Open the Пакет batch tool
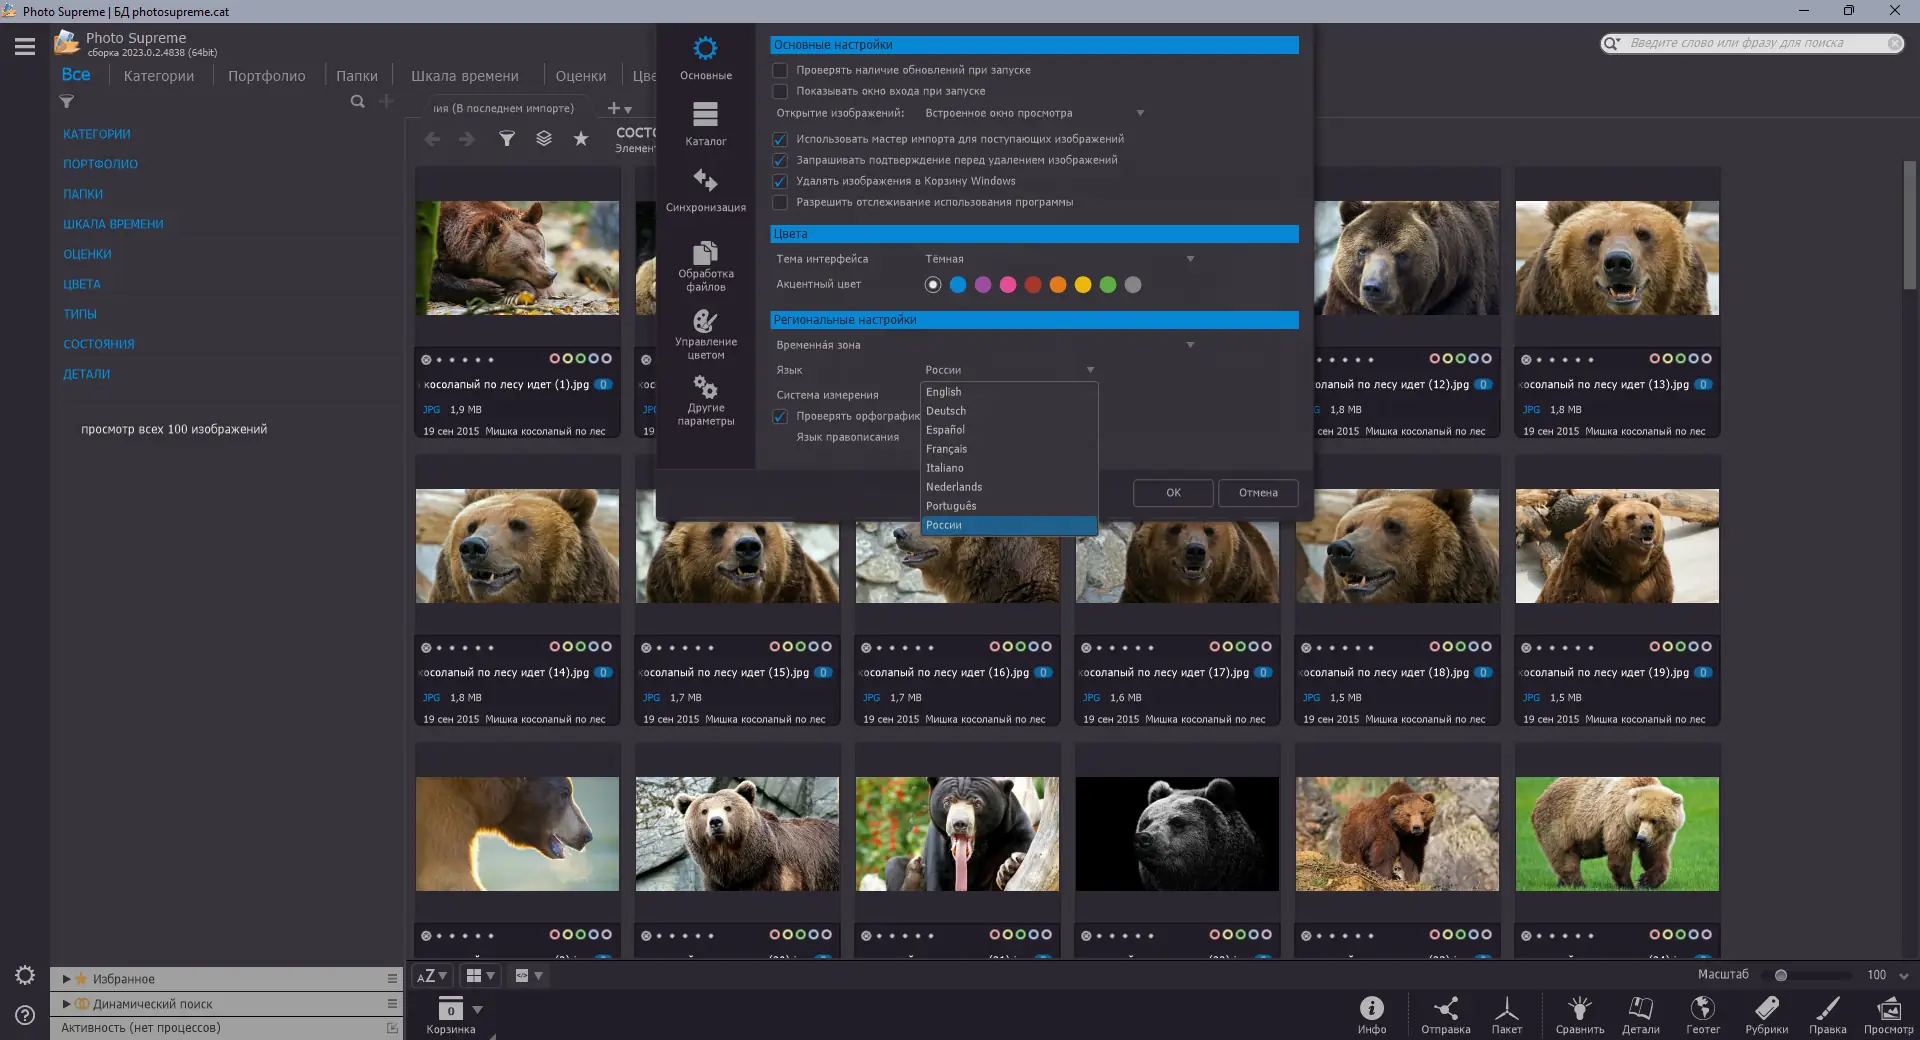Screen dimensions: 1920x1040 tap(1507, 1014)
